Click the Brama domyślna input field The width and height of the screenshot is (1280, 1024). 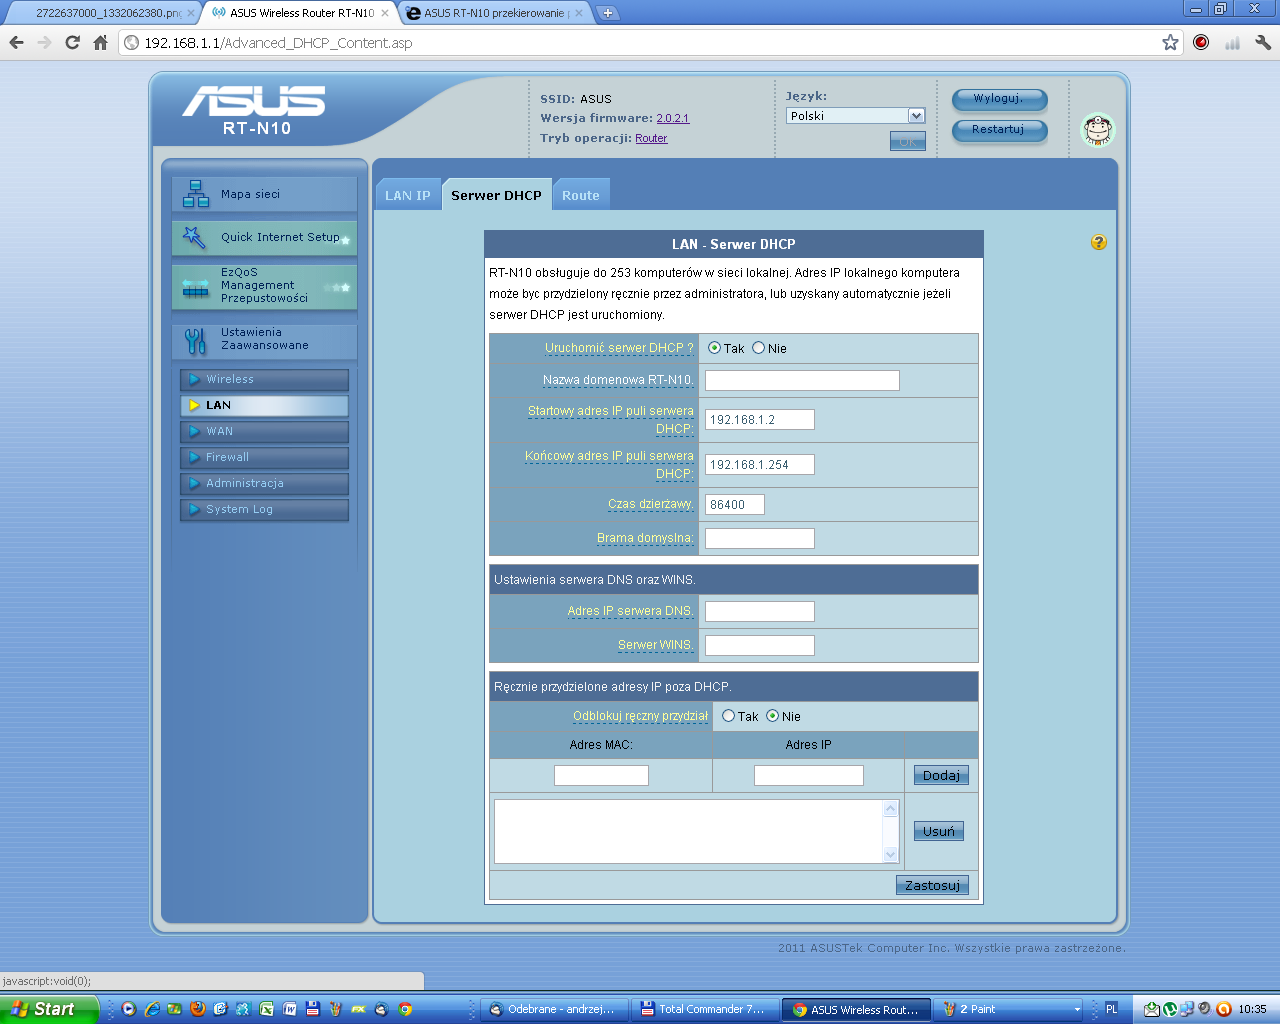(759, 538)
